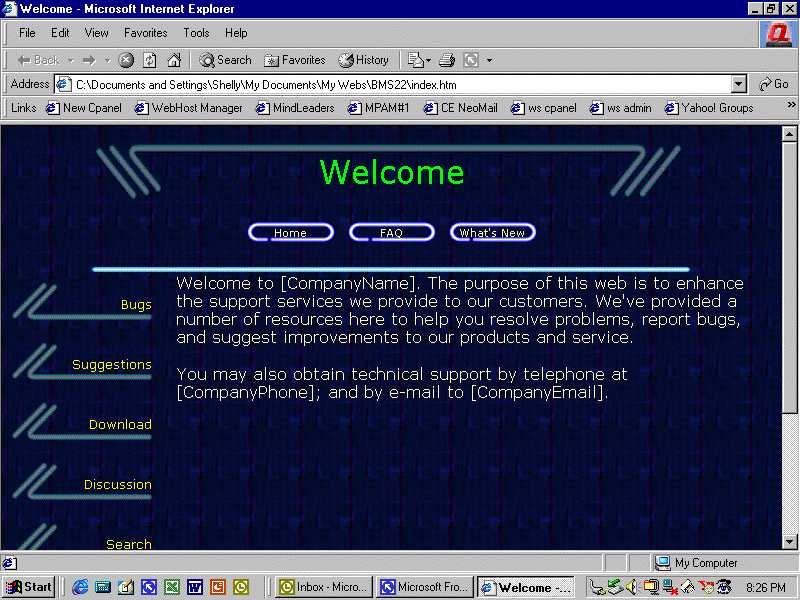Expand the Address bar dropdown list
Screen dimensions: 800x600
pos(739,85)
